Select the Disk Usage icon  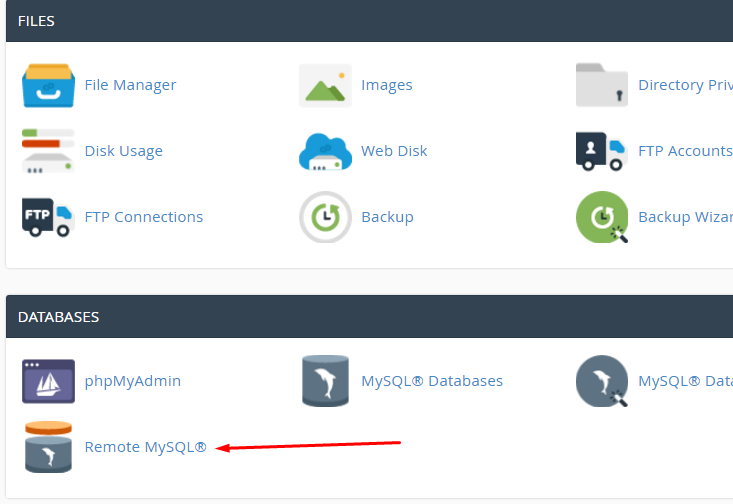(x=48, y=151)
